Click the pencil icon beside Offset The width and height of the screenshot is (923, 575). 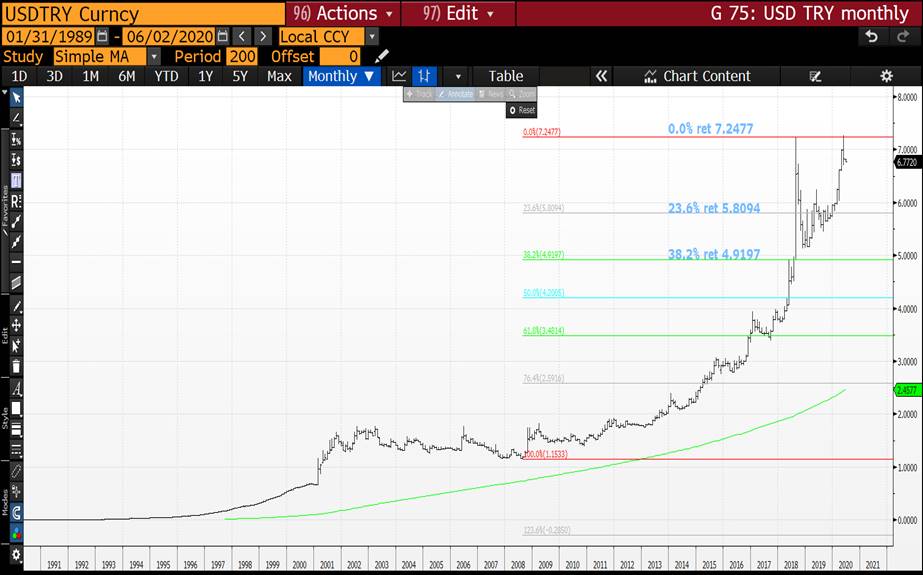382,56
